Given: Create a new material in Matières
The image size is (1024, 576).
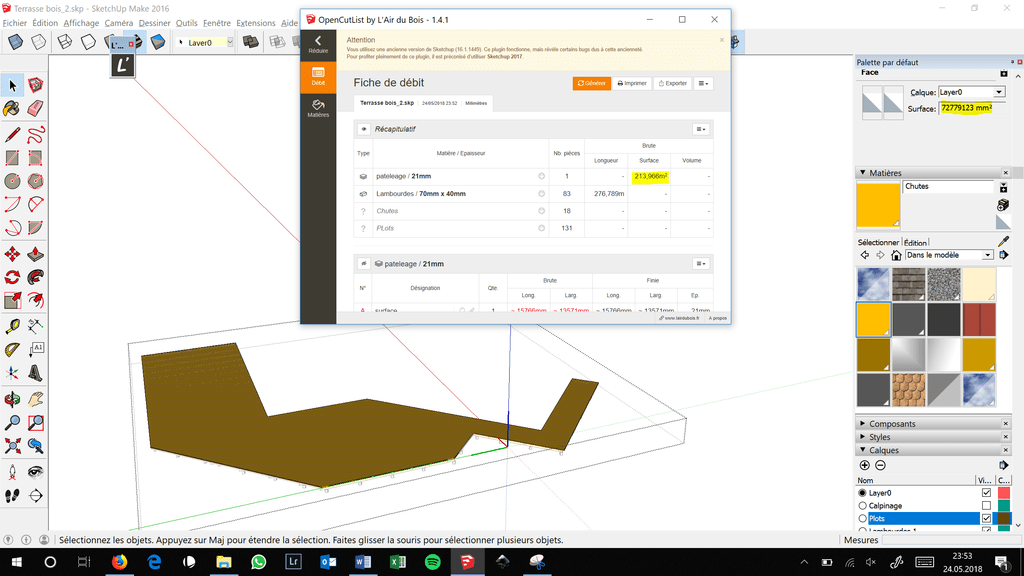Looking at the screenshot, I should click(x=1003, y=205).
